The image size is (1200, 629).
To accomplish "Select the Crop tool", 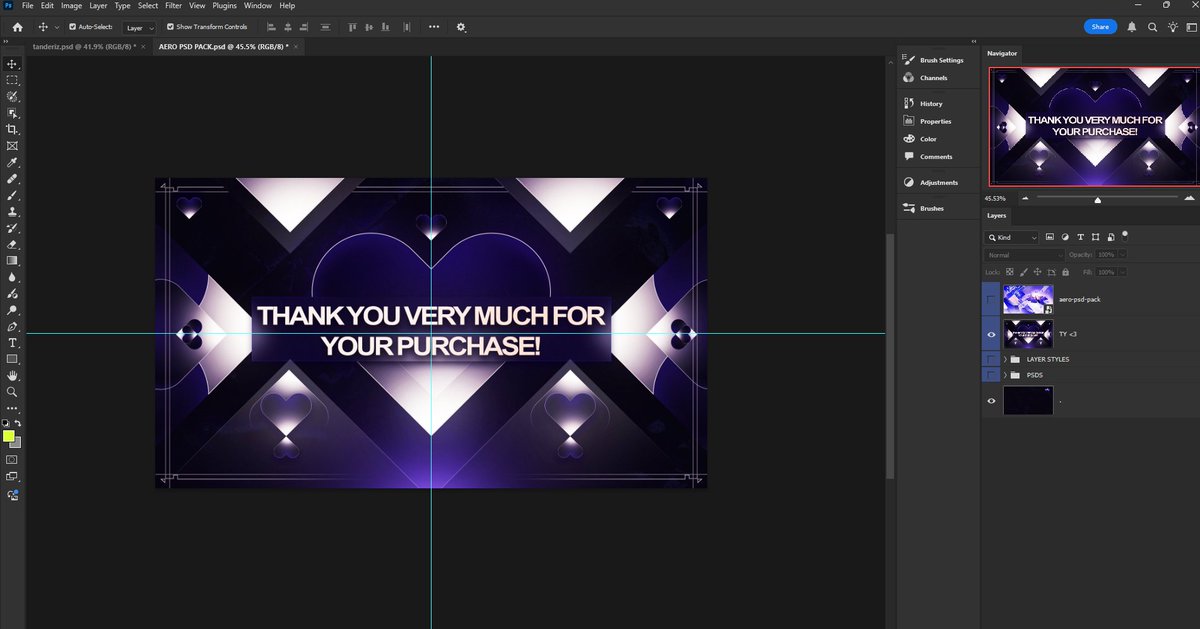I will click(x=12, y=128).
